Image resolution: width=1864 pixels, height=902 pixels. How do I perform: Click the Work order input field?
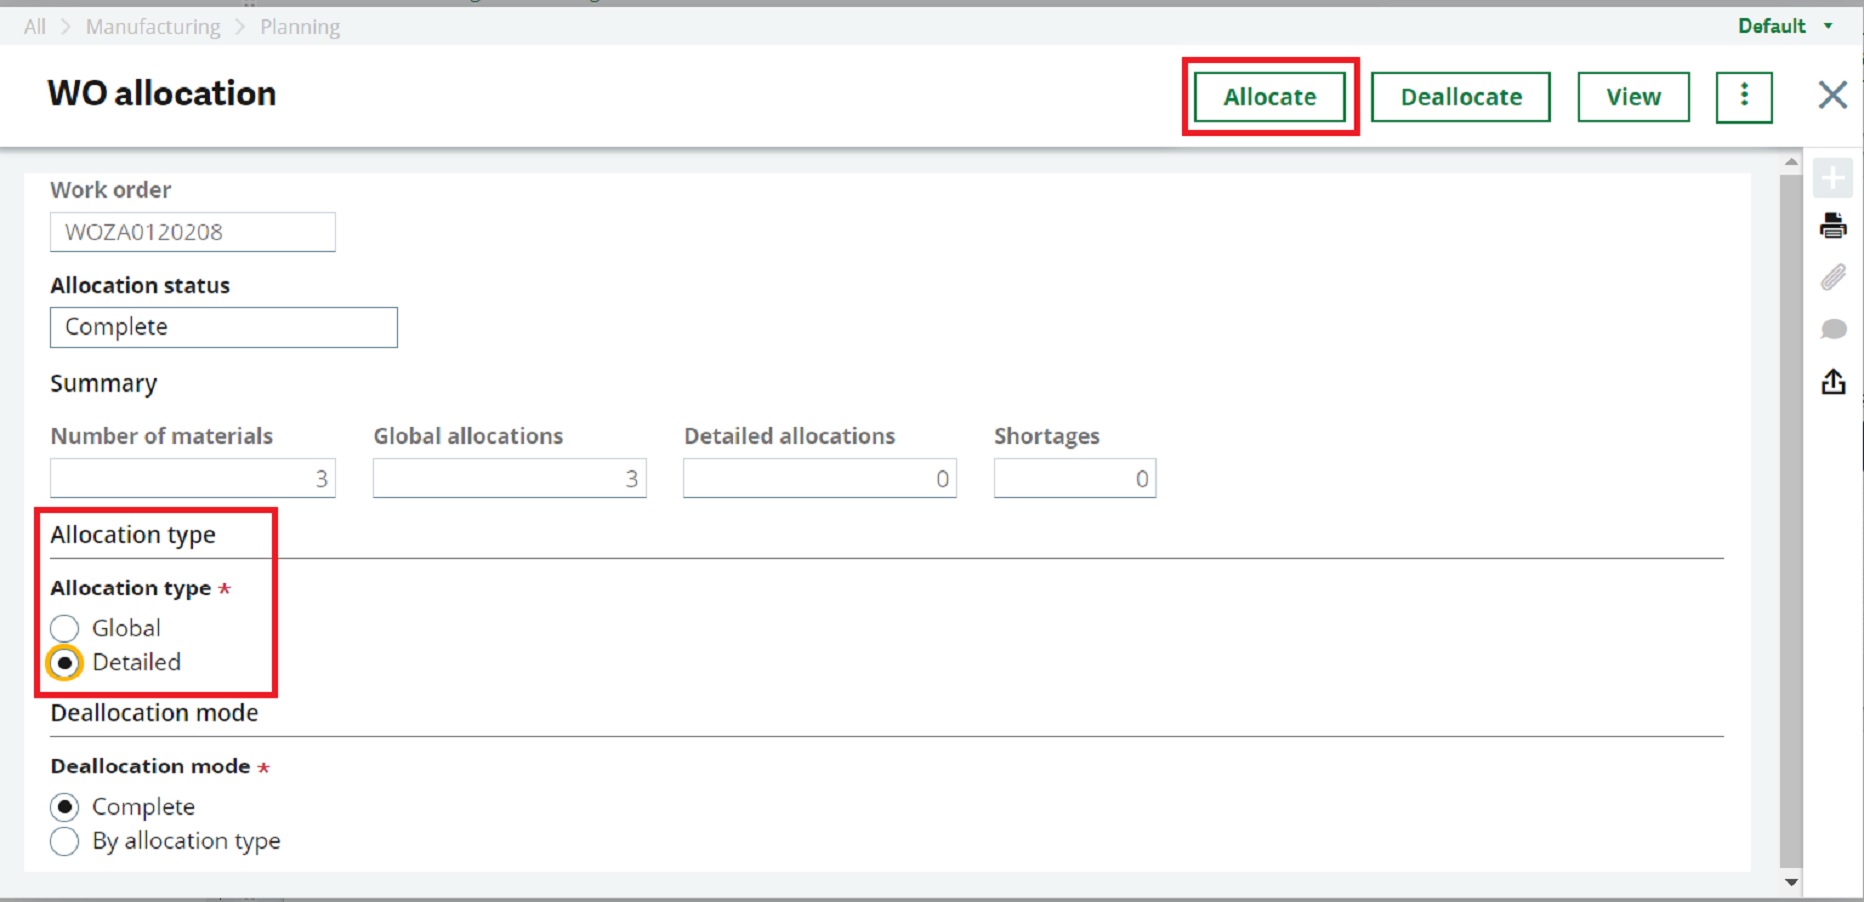tap(192, 232)
